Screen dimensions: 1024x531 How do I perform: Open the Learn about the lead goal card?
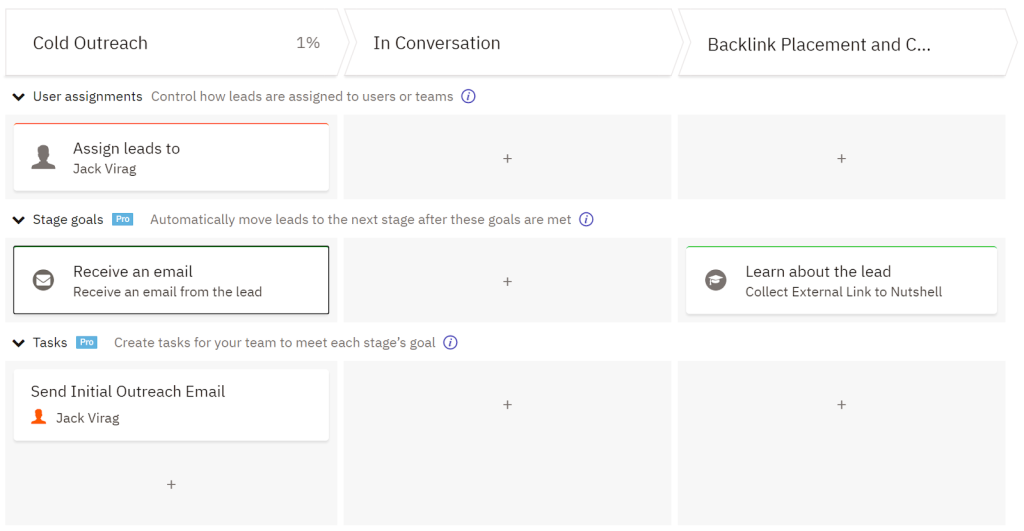pyautogui.click(x=842, y=280)
